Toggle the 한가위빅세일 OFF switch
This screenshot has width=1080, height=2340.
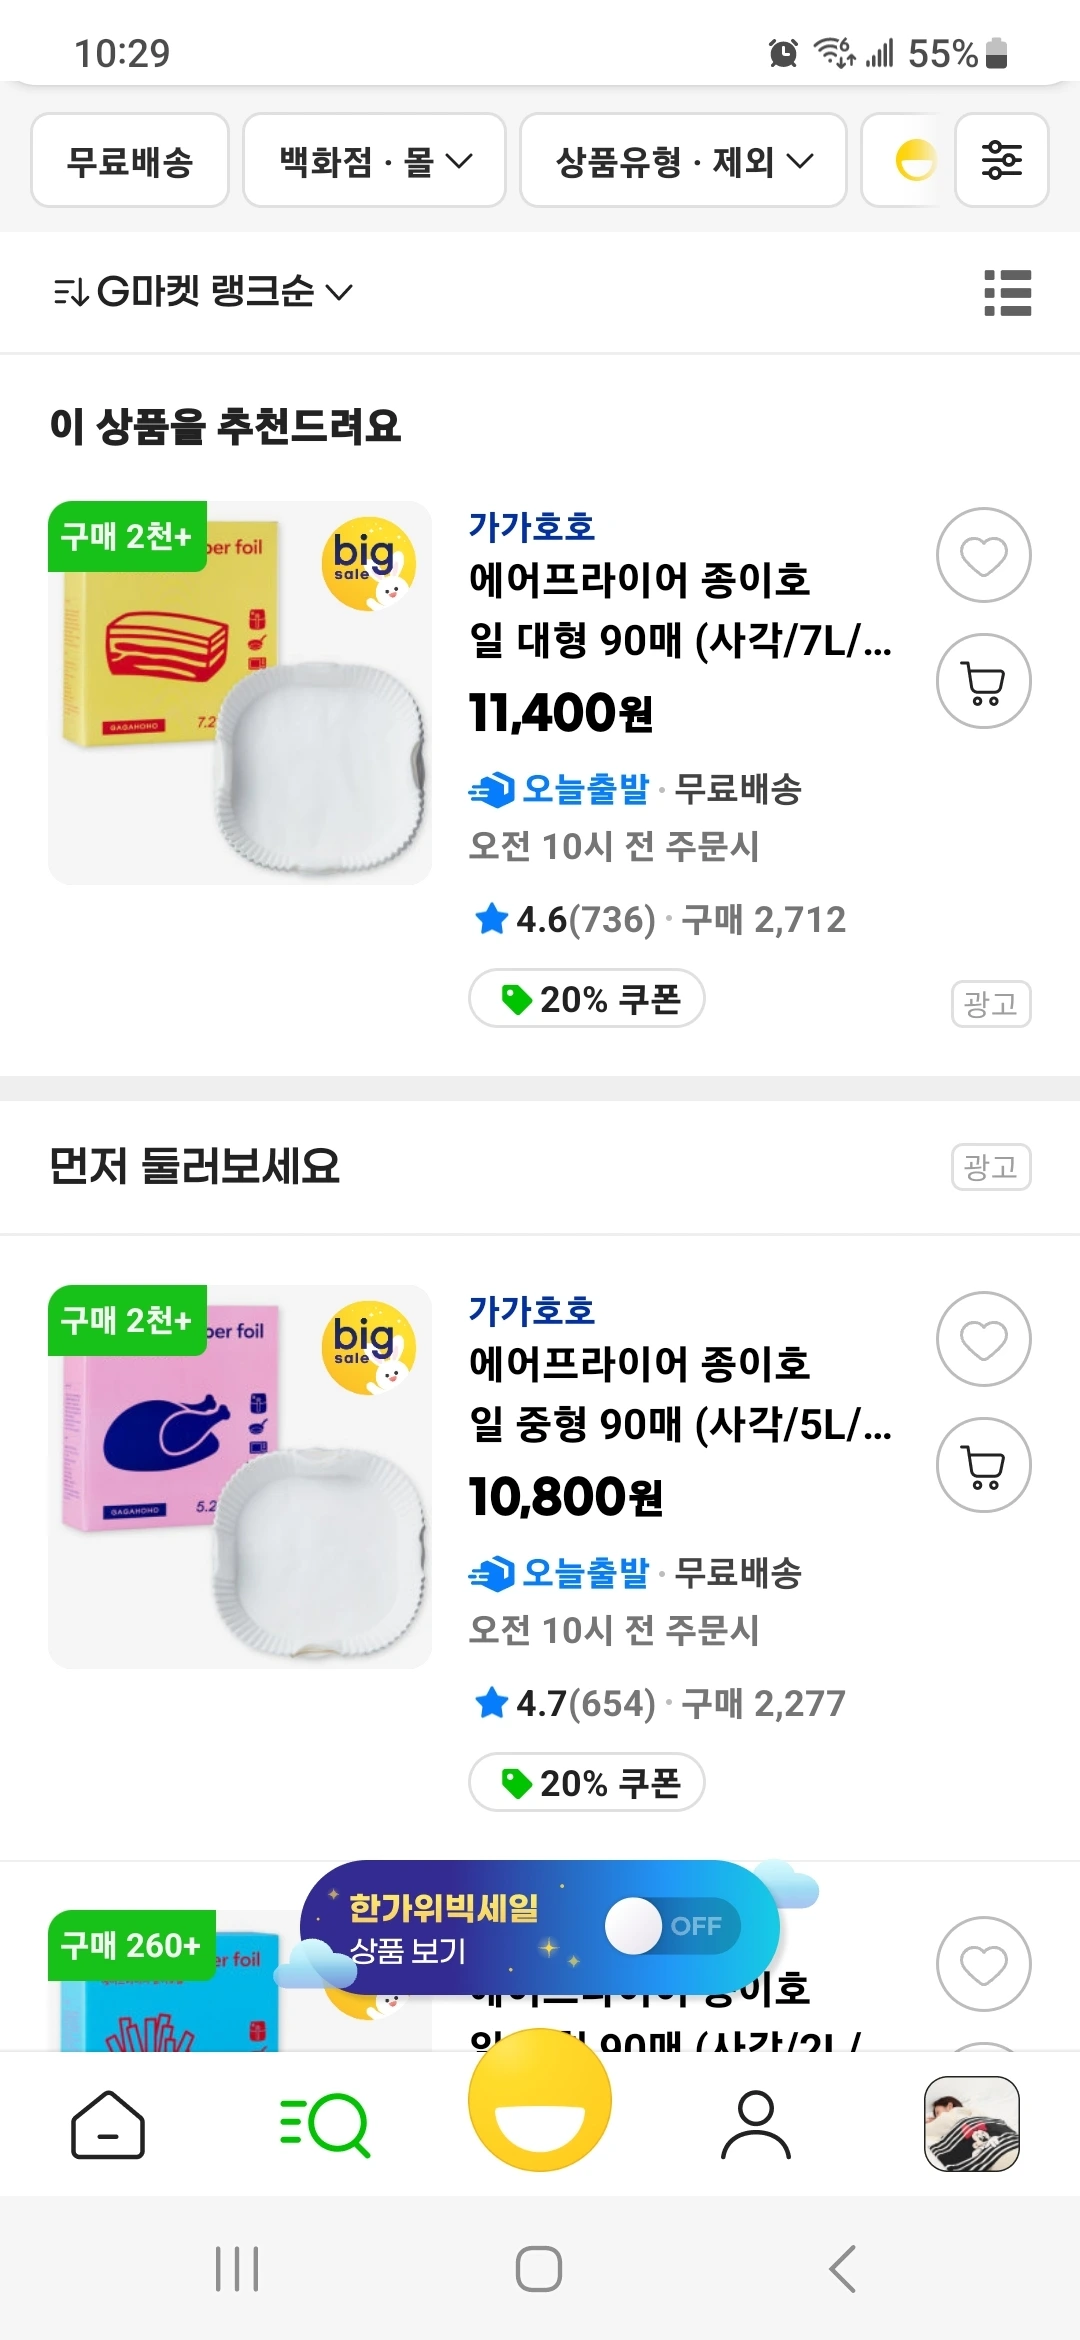pos(673,1926)
